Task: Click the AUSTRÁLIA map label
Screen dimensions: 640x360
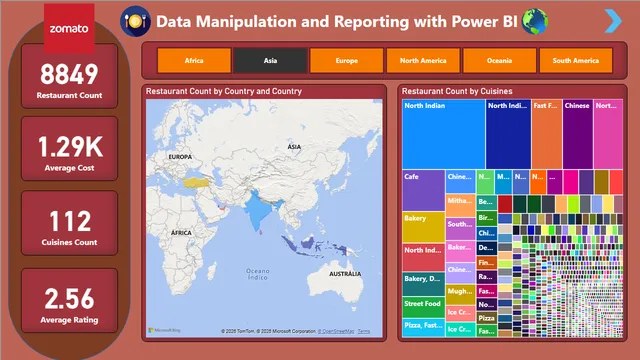Action: click(x=345, y=274)
